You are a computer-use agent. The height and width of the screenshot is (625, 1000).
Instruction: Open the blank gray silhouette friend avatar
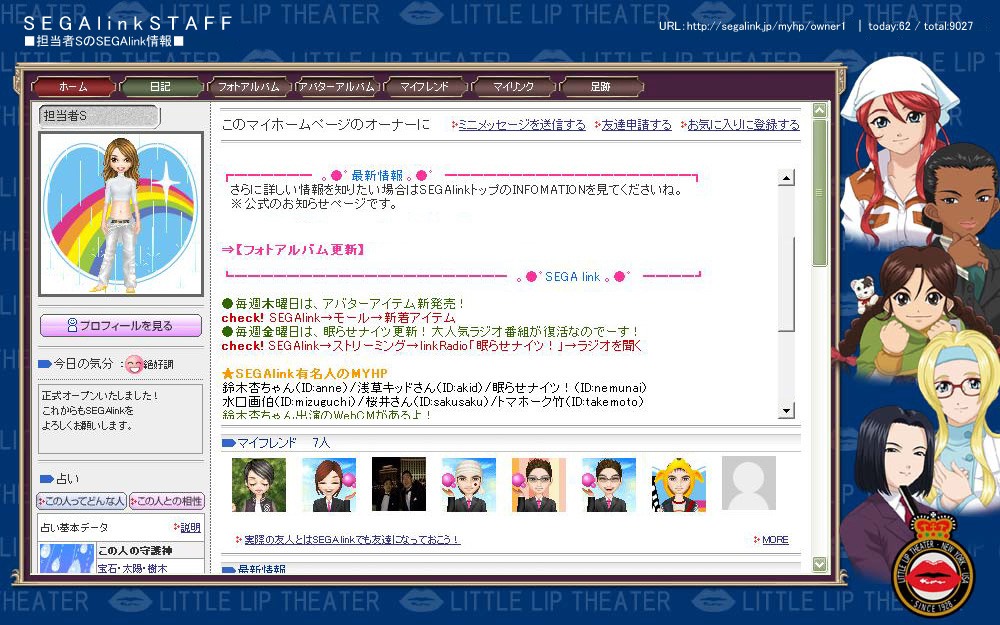[x=749, y=485]
